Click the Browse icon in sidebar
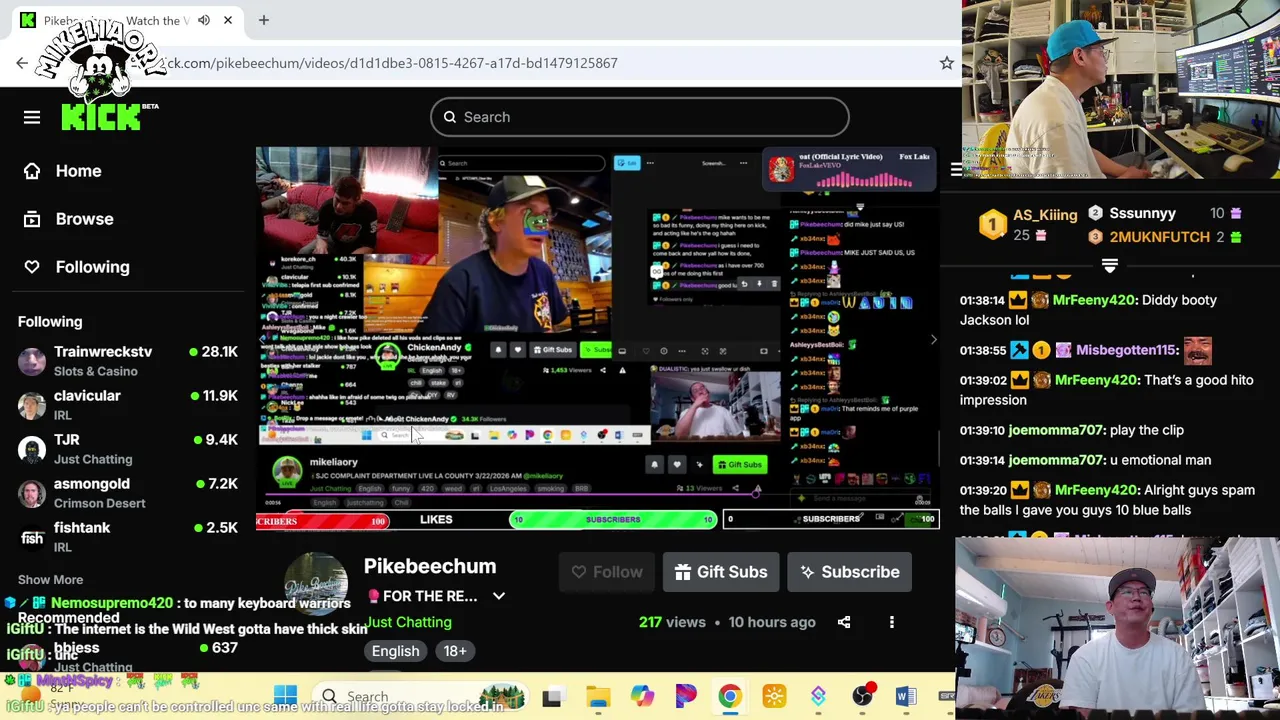This screenshot has height=720, width=1280. pyautogui.click(x=32, y=219)
